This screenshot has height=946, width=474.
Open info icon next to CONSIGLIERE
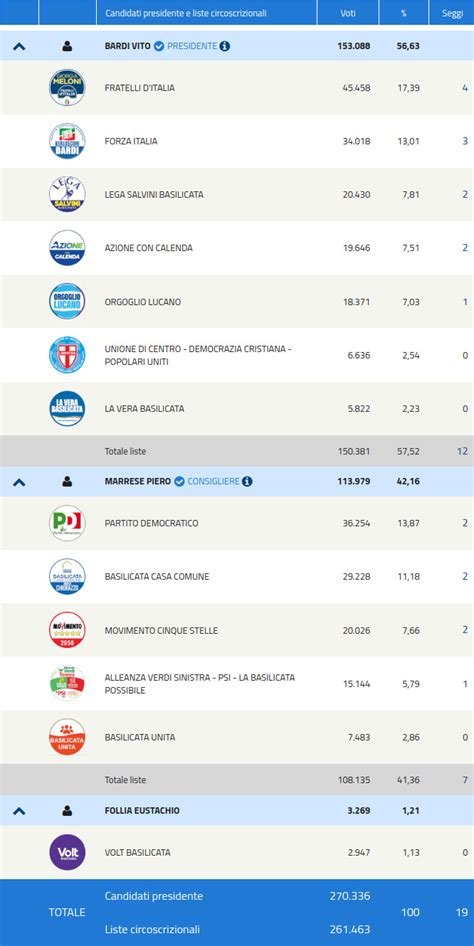[x=247, y=481]
